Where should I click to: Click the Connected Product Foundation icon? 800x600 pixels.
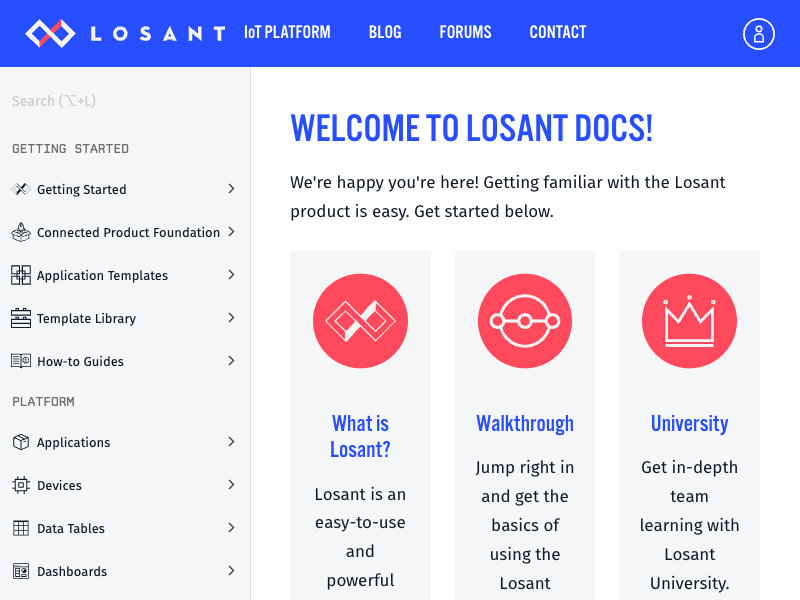coord(21,232)
